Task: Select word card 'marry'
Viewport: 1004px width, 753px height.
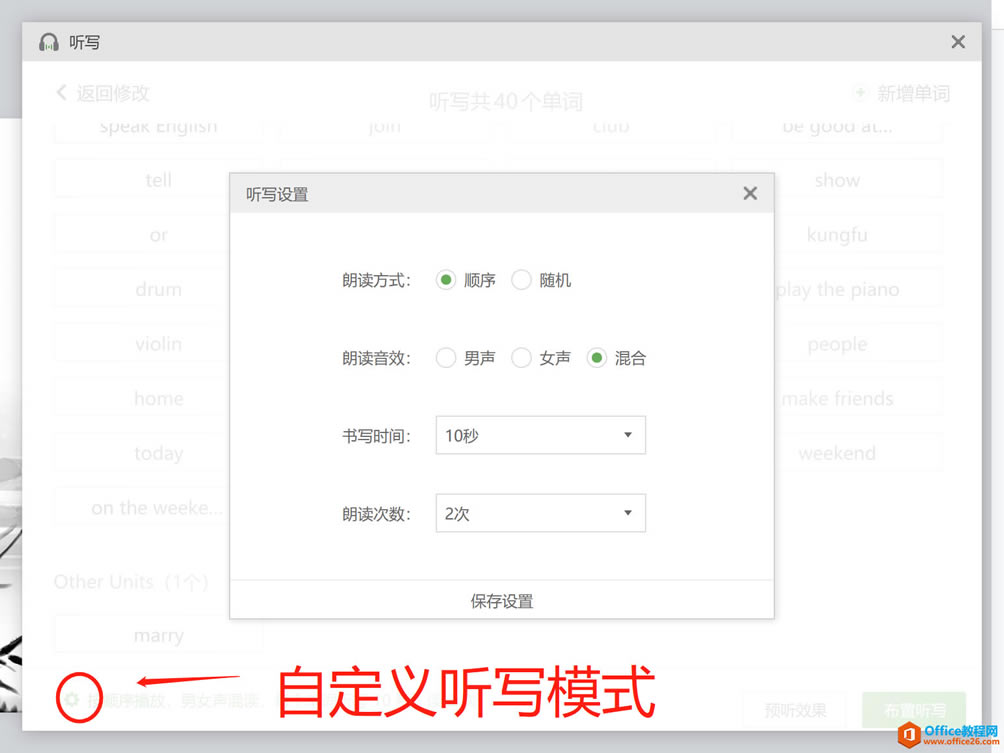Action: pos(159,635)
